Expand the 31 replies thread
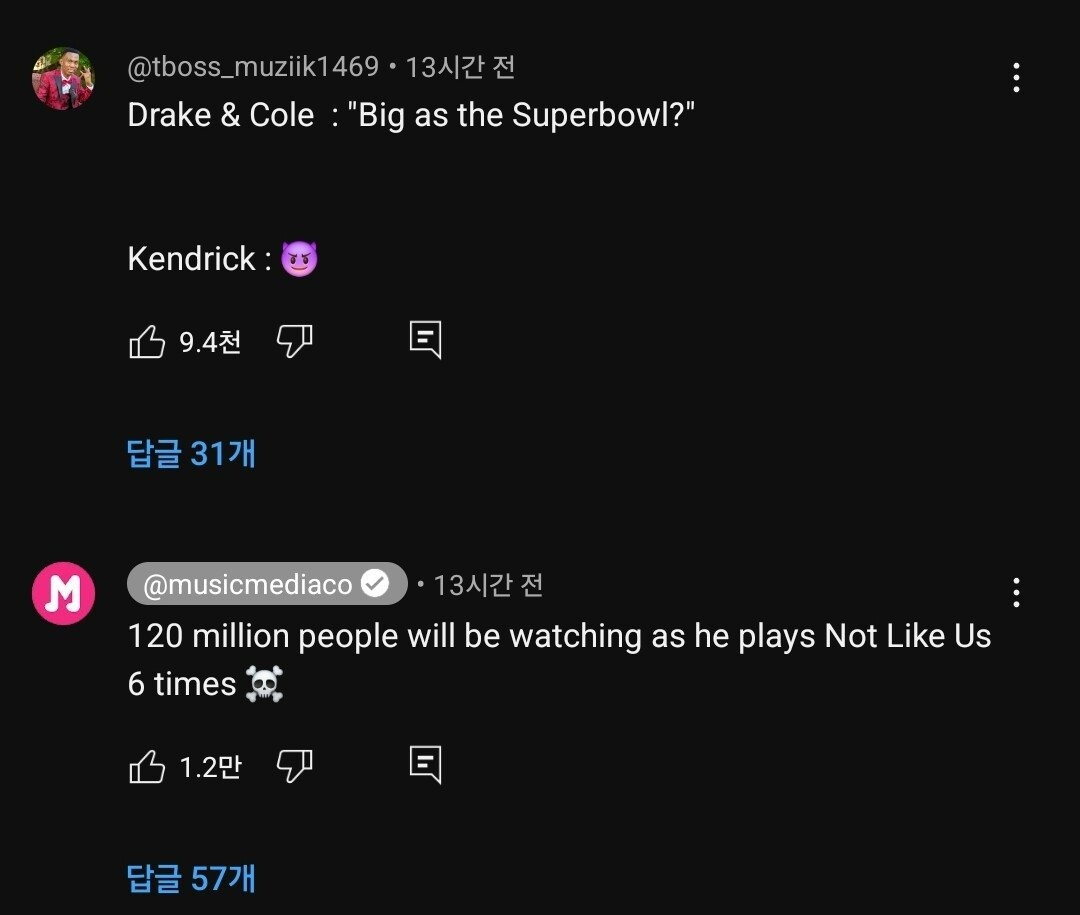 pyautogui.click(x=191, y=453)
